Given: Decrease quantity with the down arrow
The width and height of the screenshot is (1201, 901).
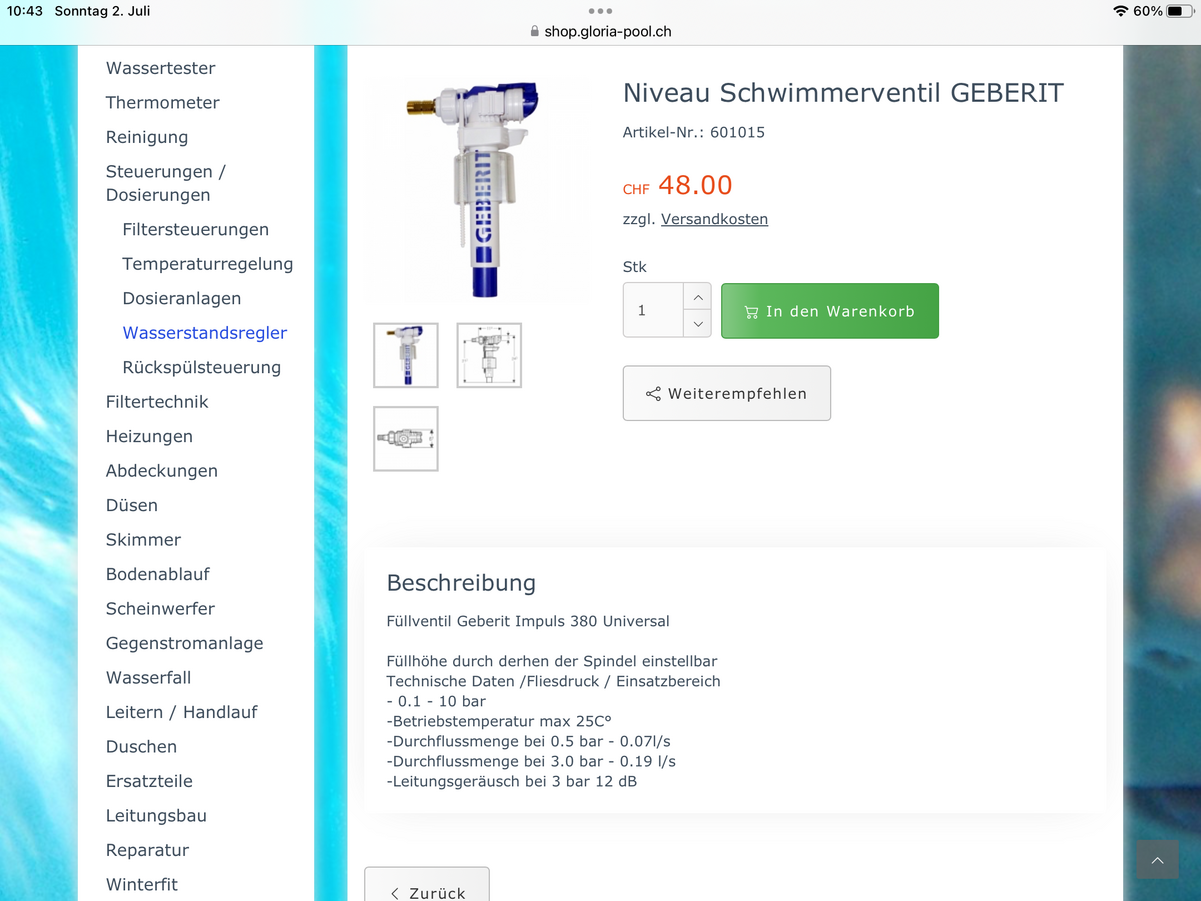Looking at the screenshot, I should (x=698, y=323).
